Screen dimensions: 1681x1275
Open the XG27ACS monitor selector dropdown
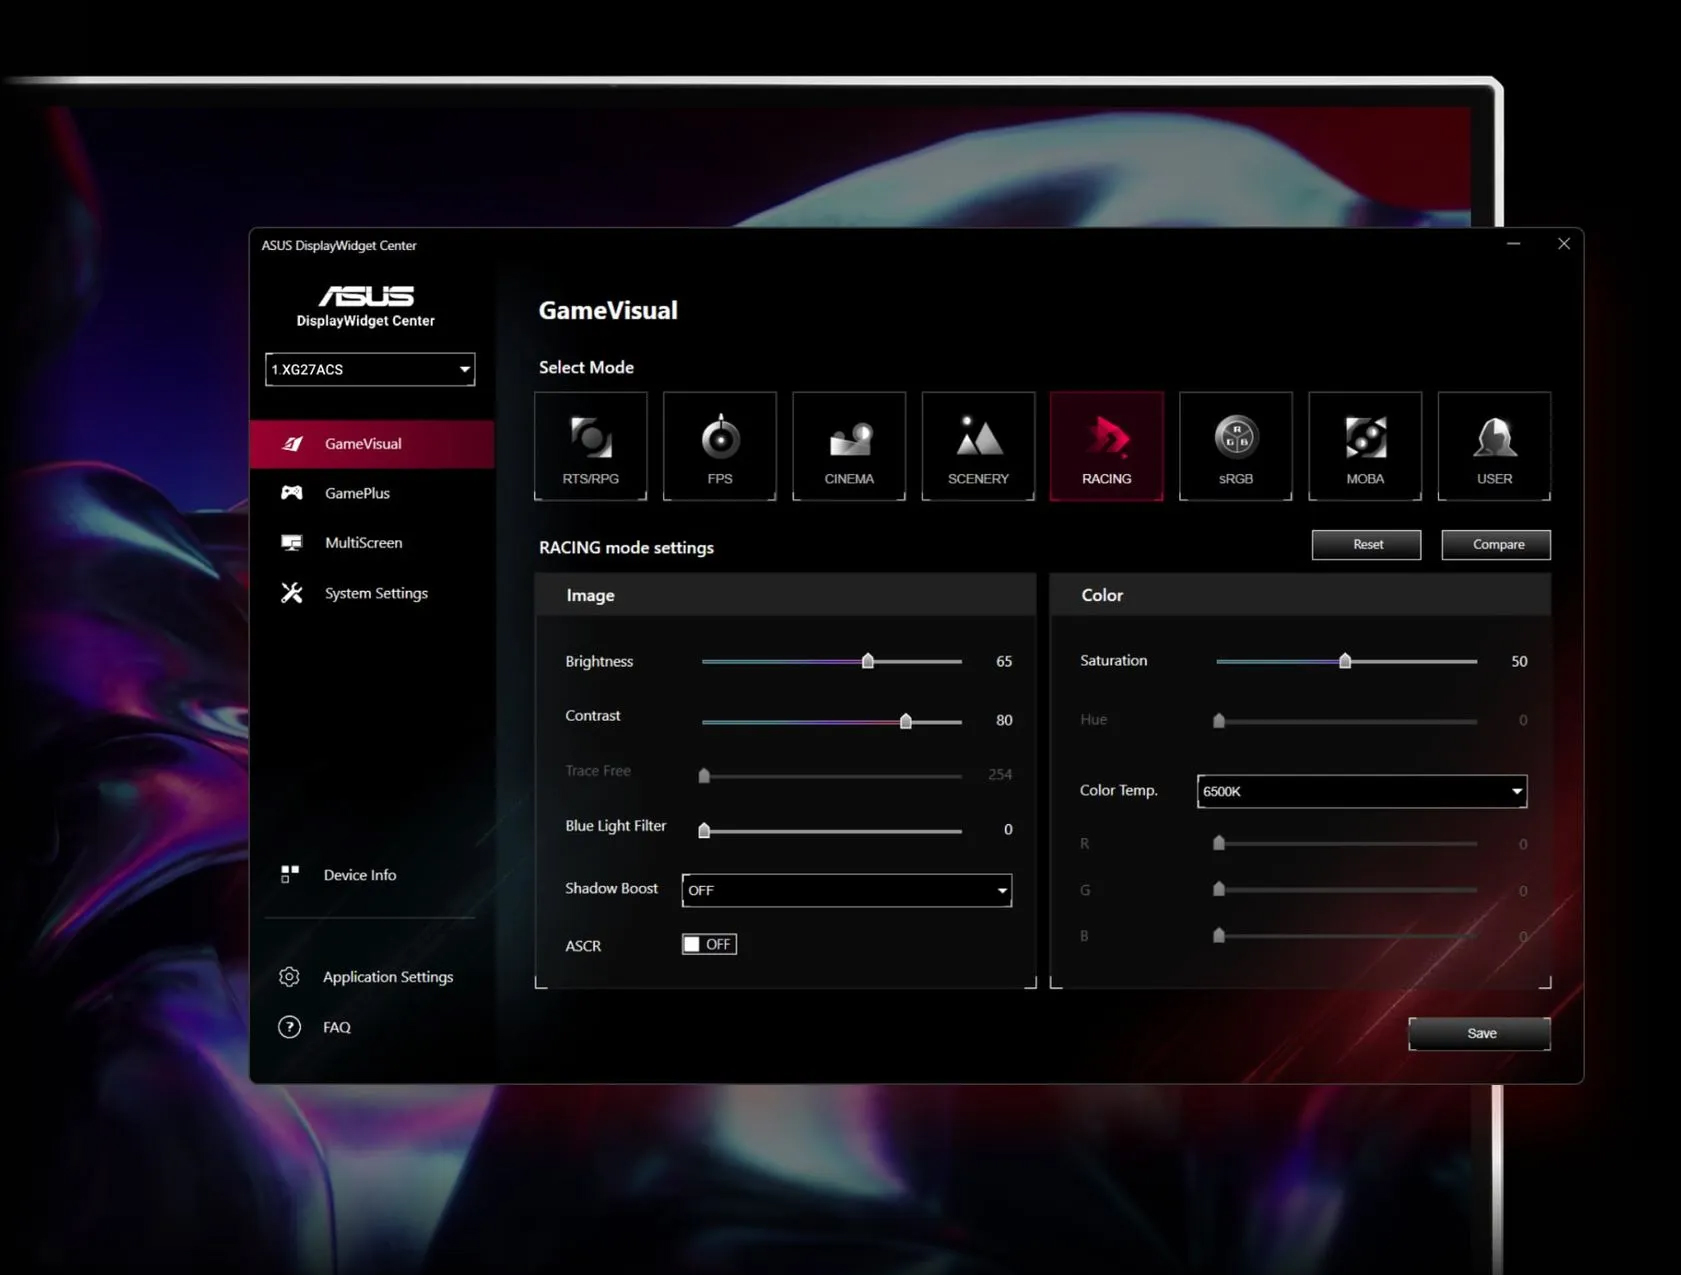(369, 369)
